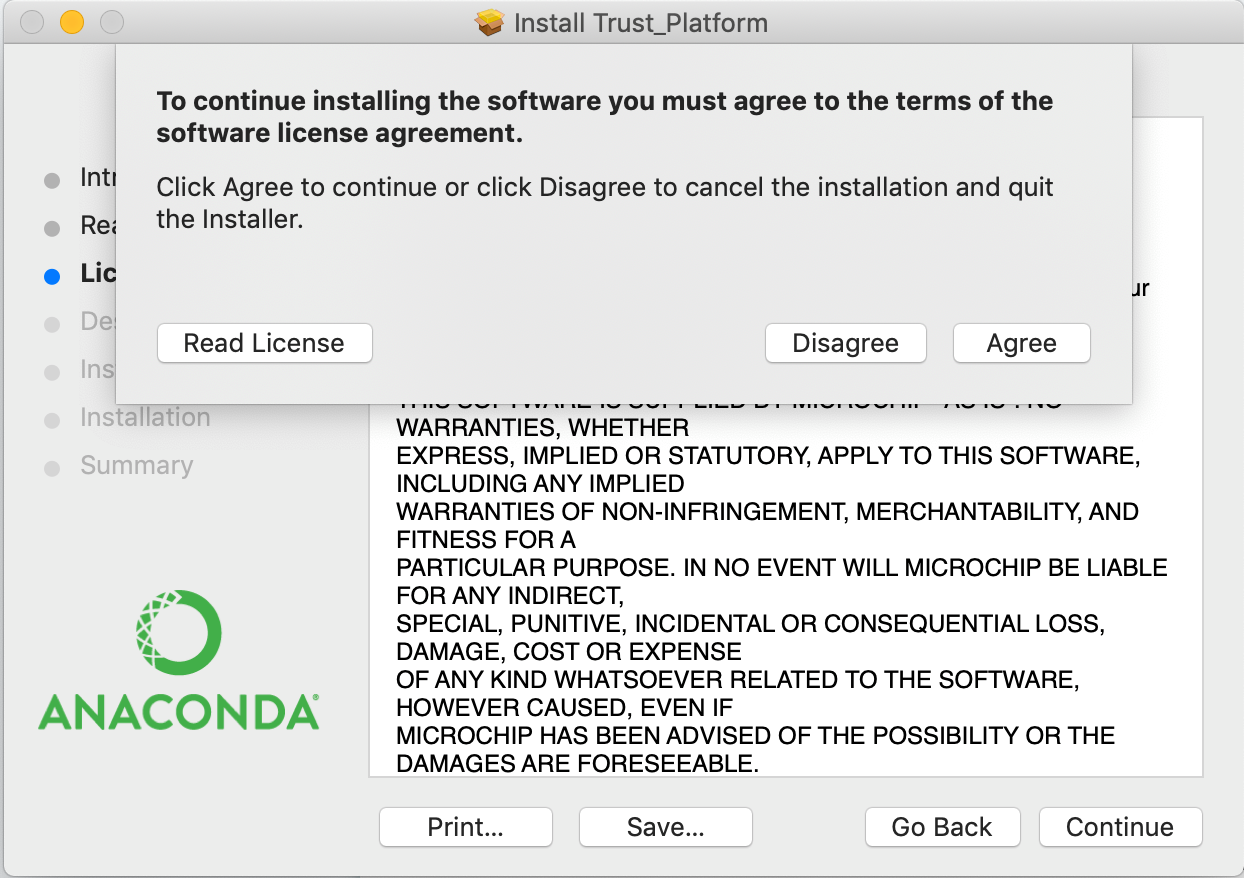Click the Continue button
This screenshot has height=878, width=1244.
[x=1119, y=827]
